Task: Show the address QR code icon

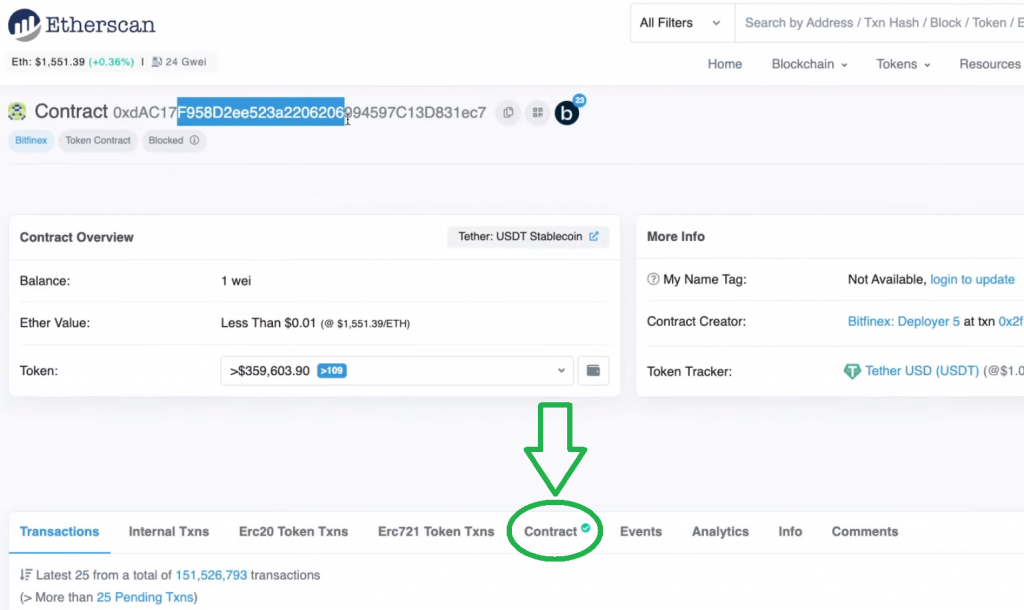Action: coord(537,112)
